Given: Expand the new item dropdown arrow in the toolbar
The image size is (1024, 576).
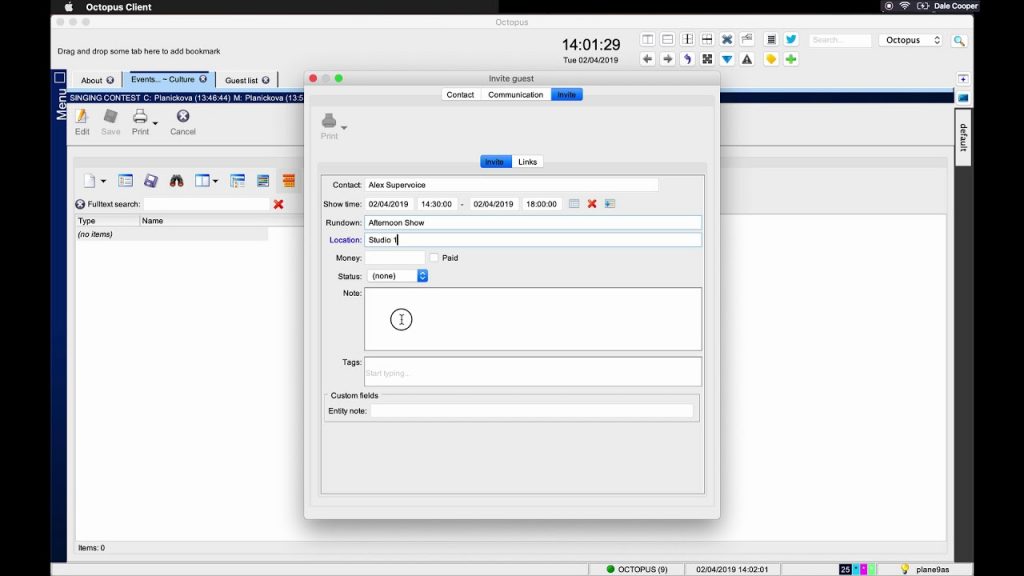Looking at the screenshot, I should (103, 180).
